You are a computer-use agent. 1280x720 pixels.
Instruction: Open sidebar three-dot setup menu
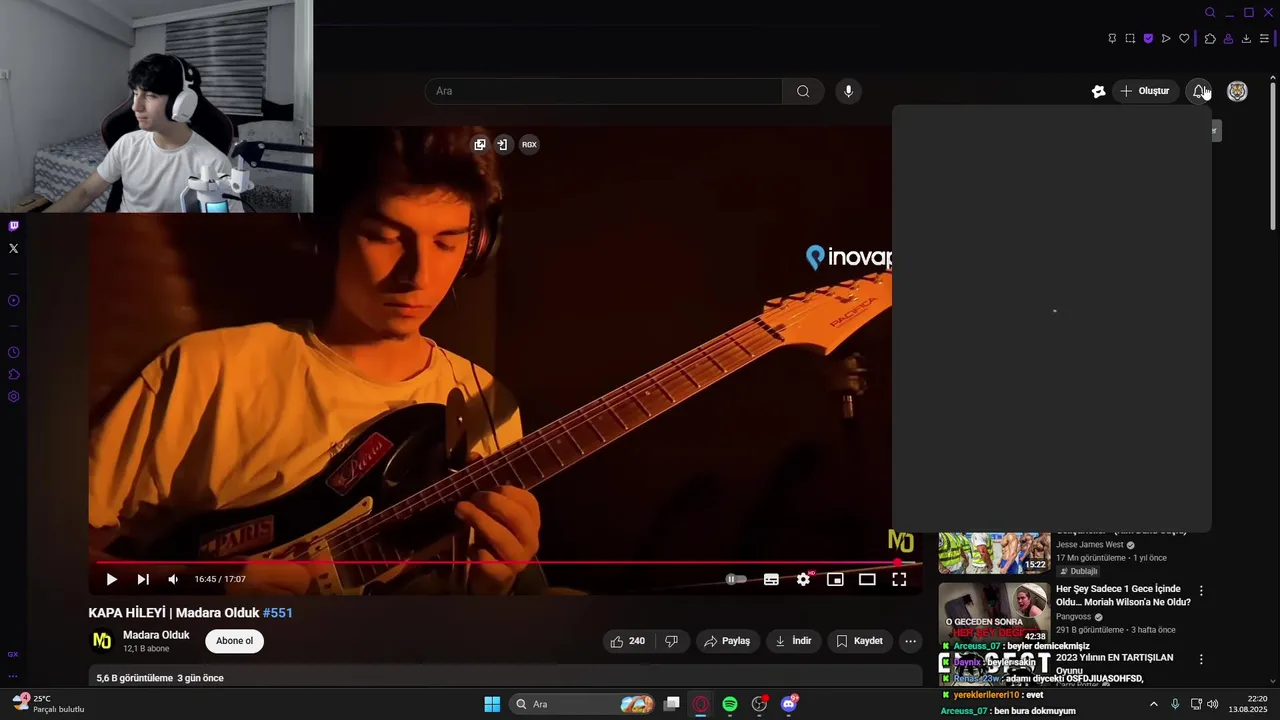[13, 676]
